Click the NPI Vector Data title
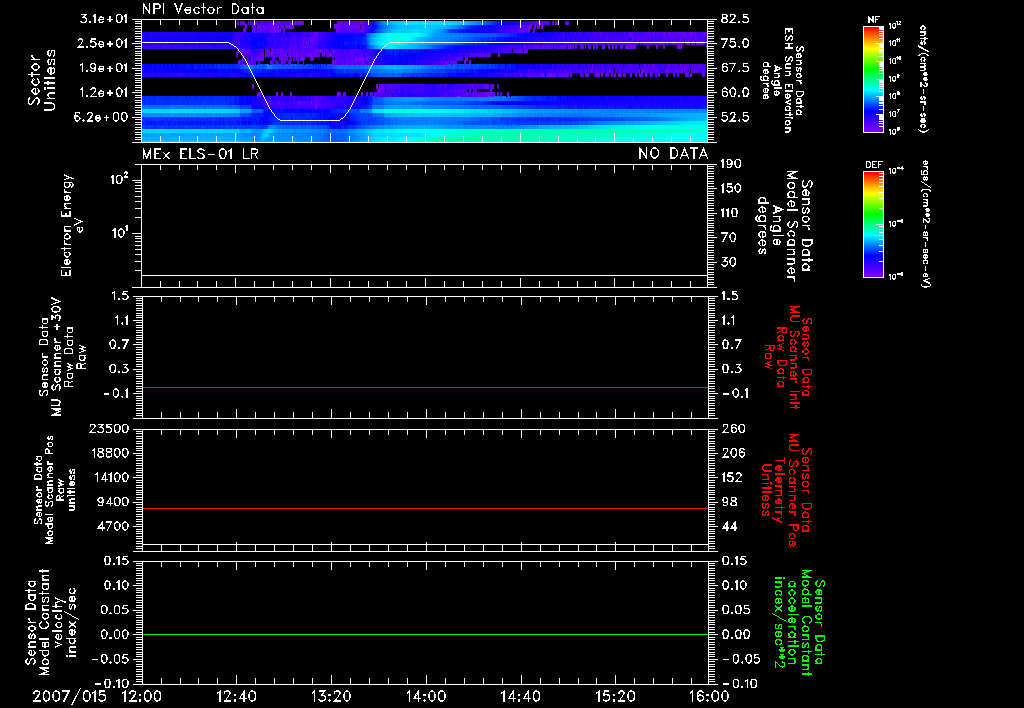This screenshot has height=708, width=1024. pos(204,9)
